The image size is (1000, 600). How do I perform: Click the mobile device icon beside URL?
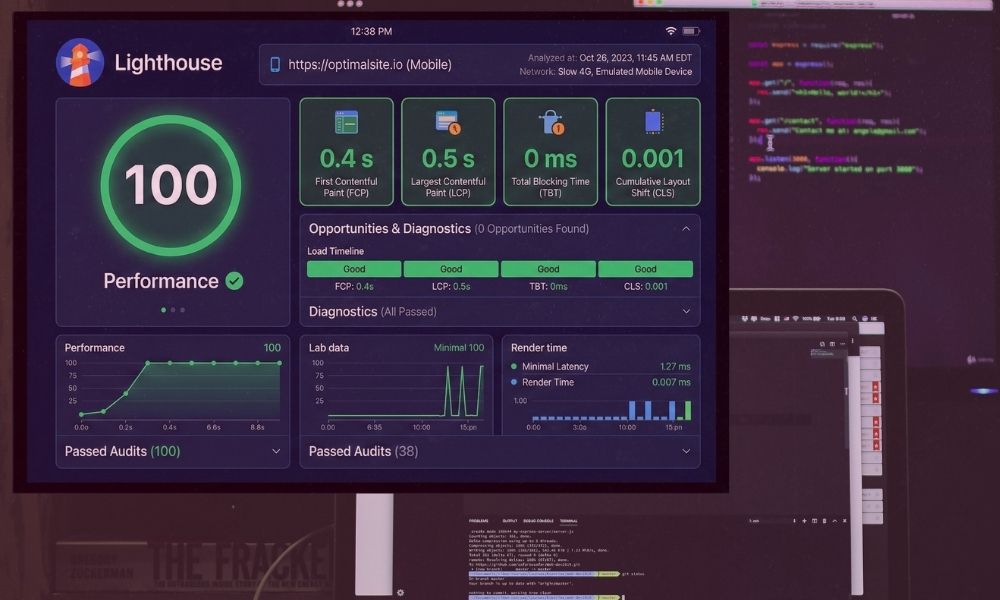pos(275,65)
